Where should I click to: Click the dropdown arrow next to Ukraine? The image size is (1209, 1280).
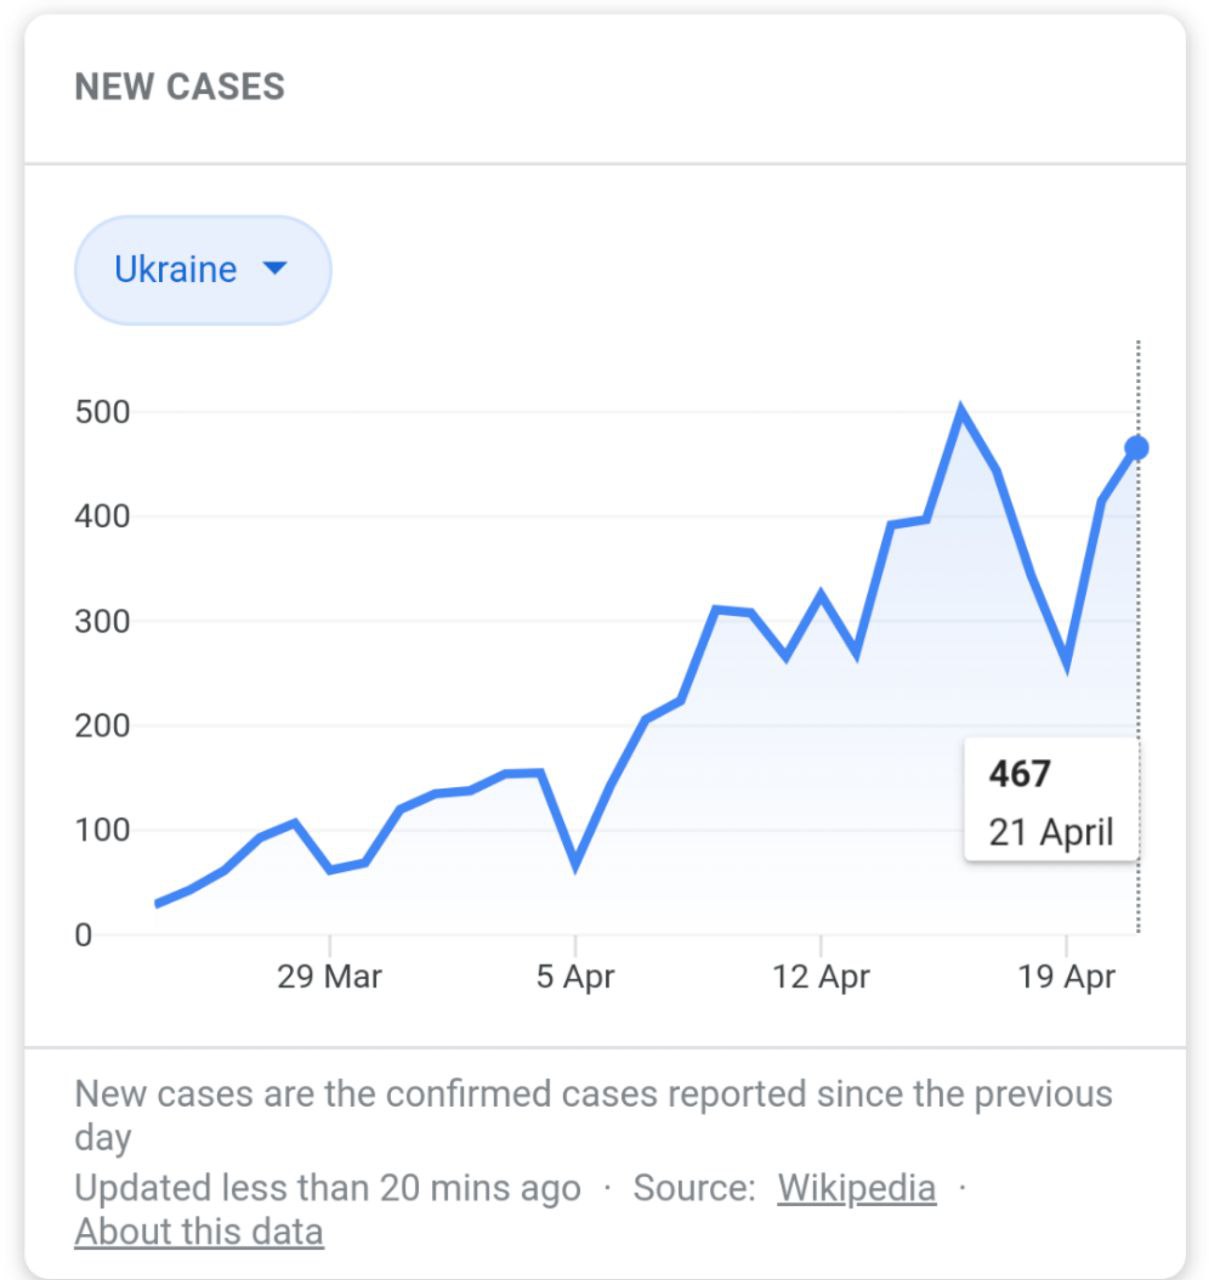tap(274, 268)
